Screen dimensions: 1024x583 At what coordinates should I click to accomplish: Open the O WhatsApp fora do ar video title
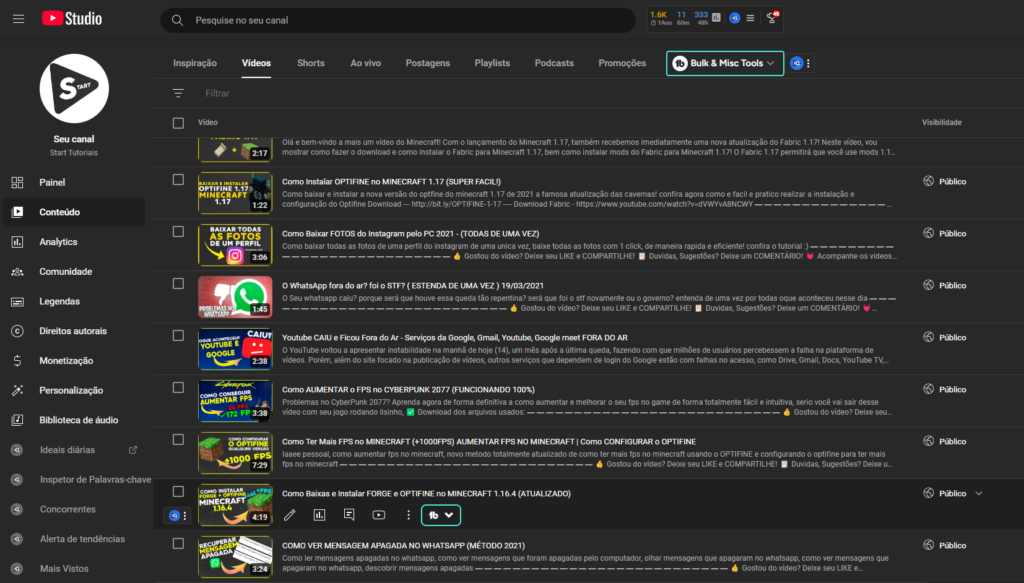pyautogui.click(x=413, y=285)
